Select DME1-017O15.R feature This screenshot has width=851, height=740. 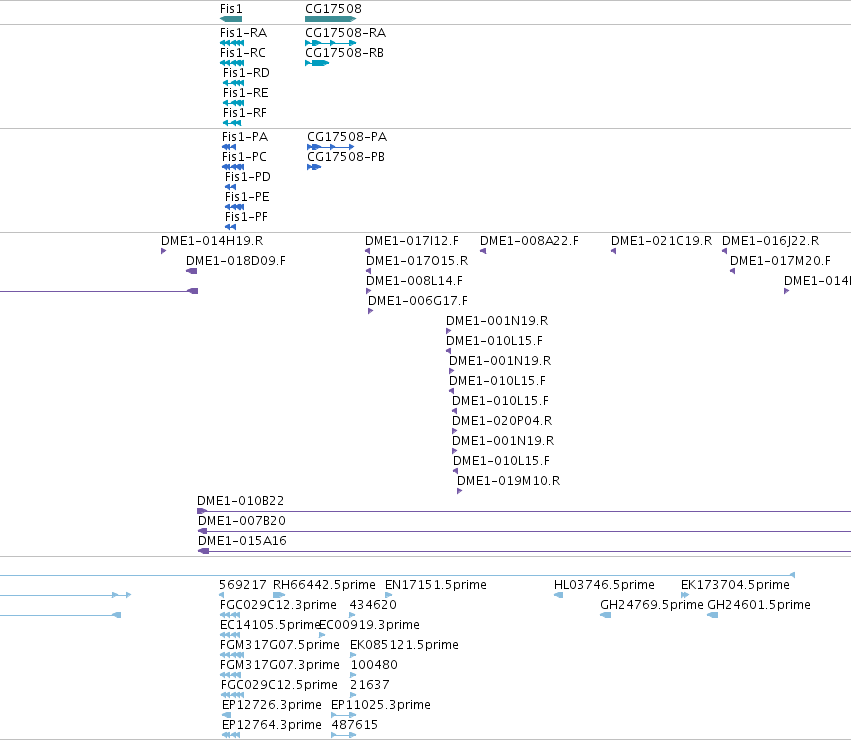point(417,261)
